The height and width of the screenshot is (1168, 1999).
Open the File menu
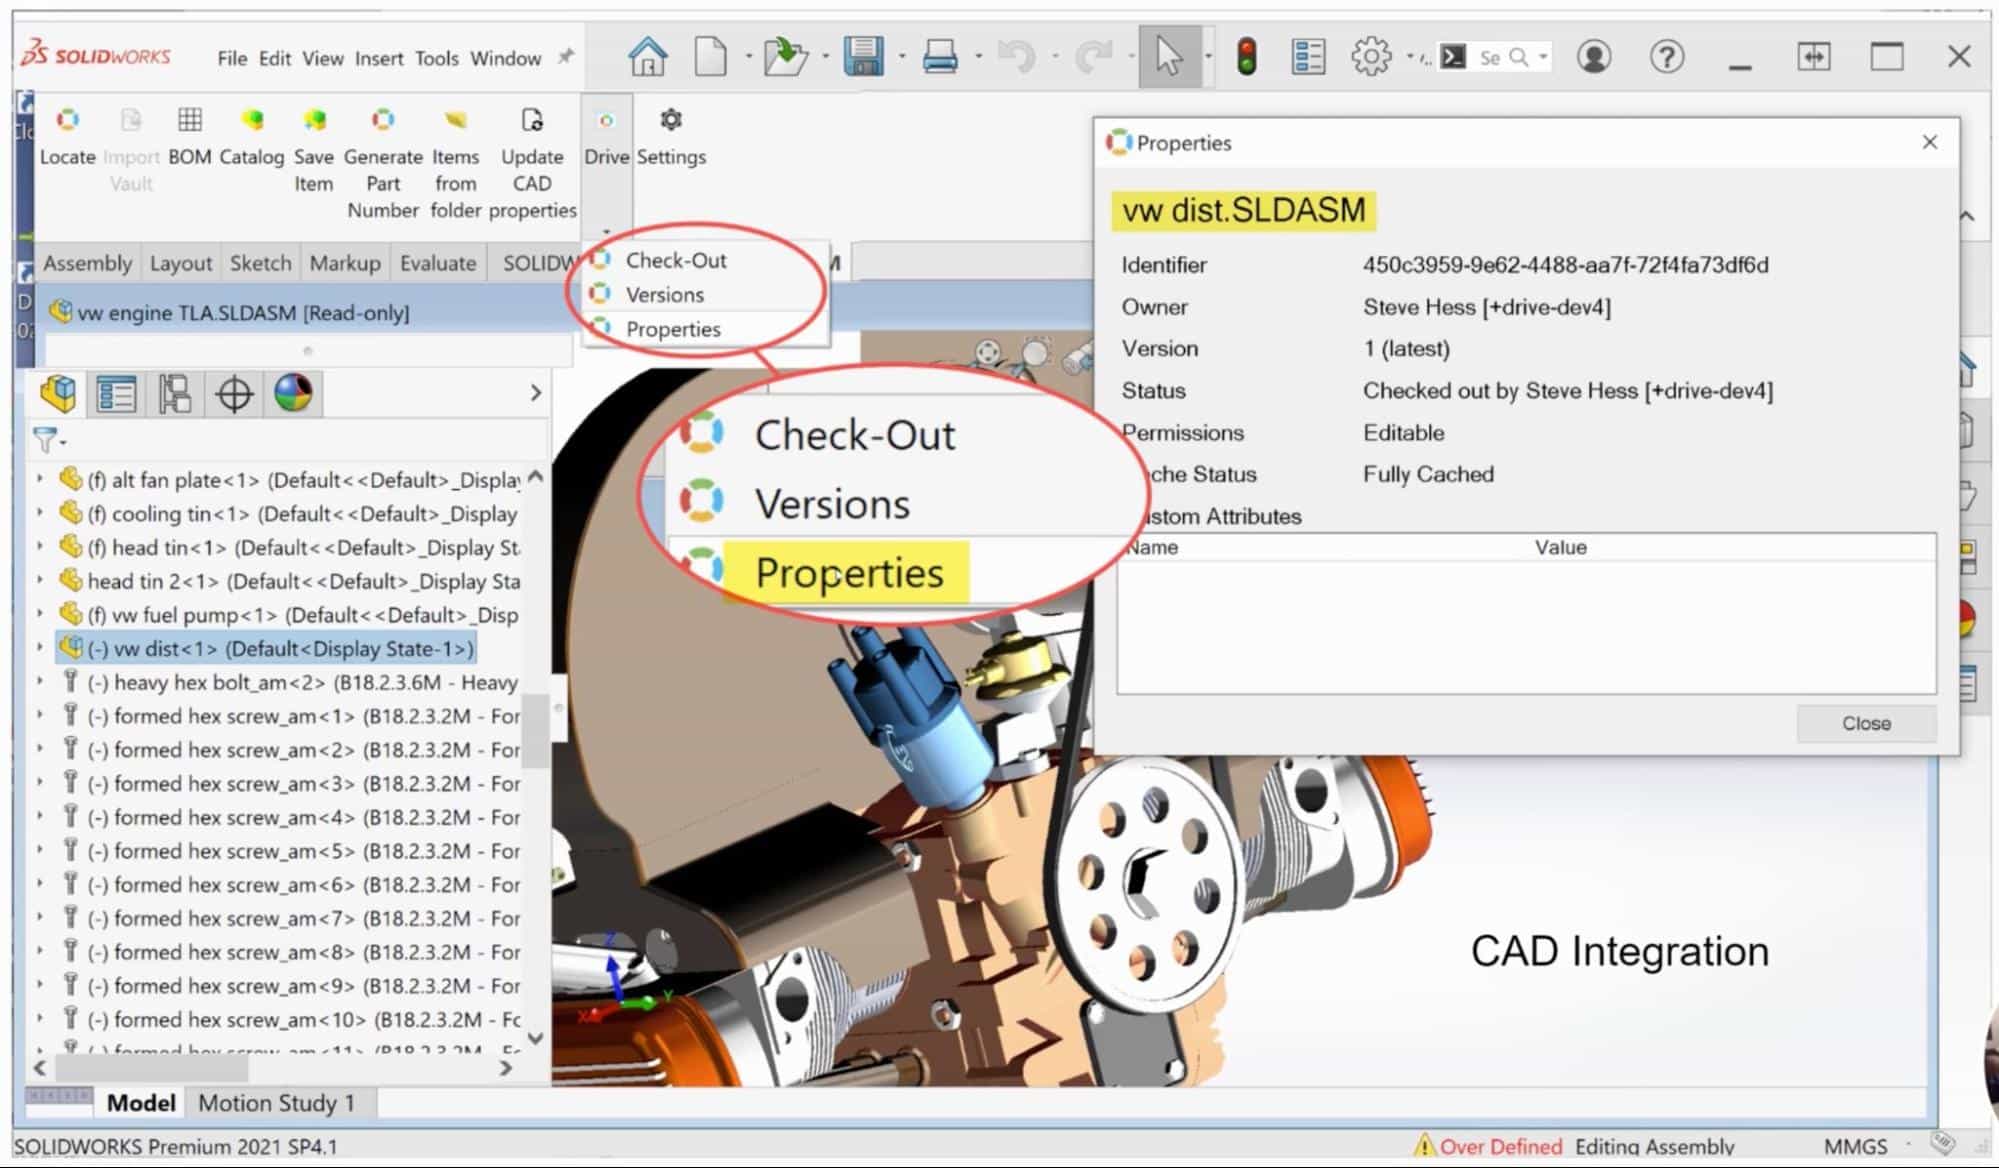click(x=232, y=58)
